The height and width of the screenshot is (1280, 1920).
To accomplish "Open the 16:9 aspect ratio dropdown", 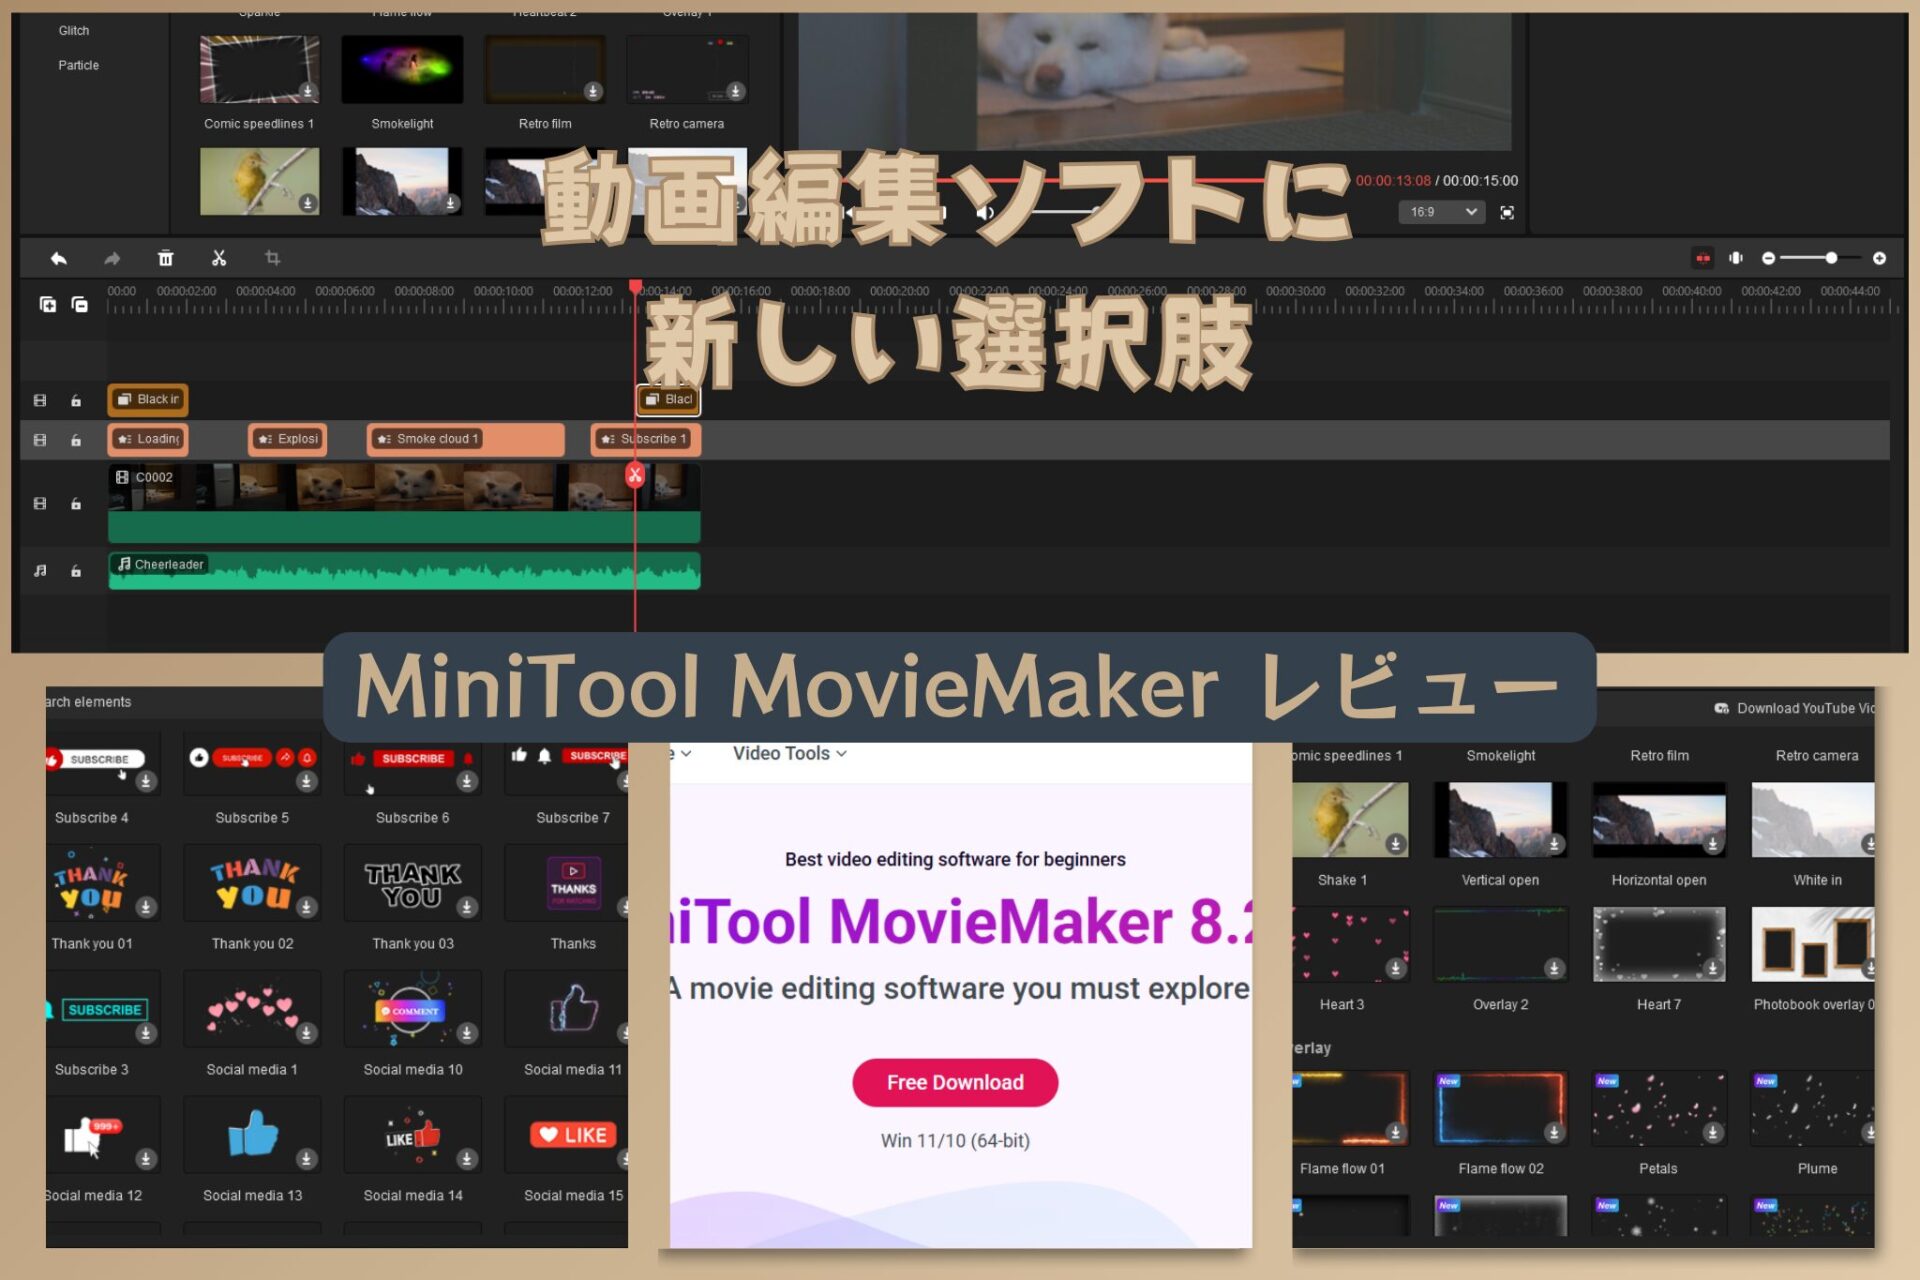I will tap(1442, 212).
